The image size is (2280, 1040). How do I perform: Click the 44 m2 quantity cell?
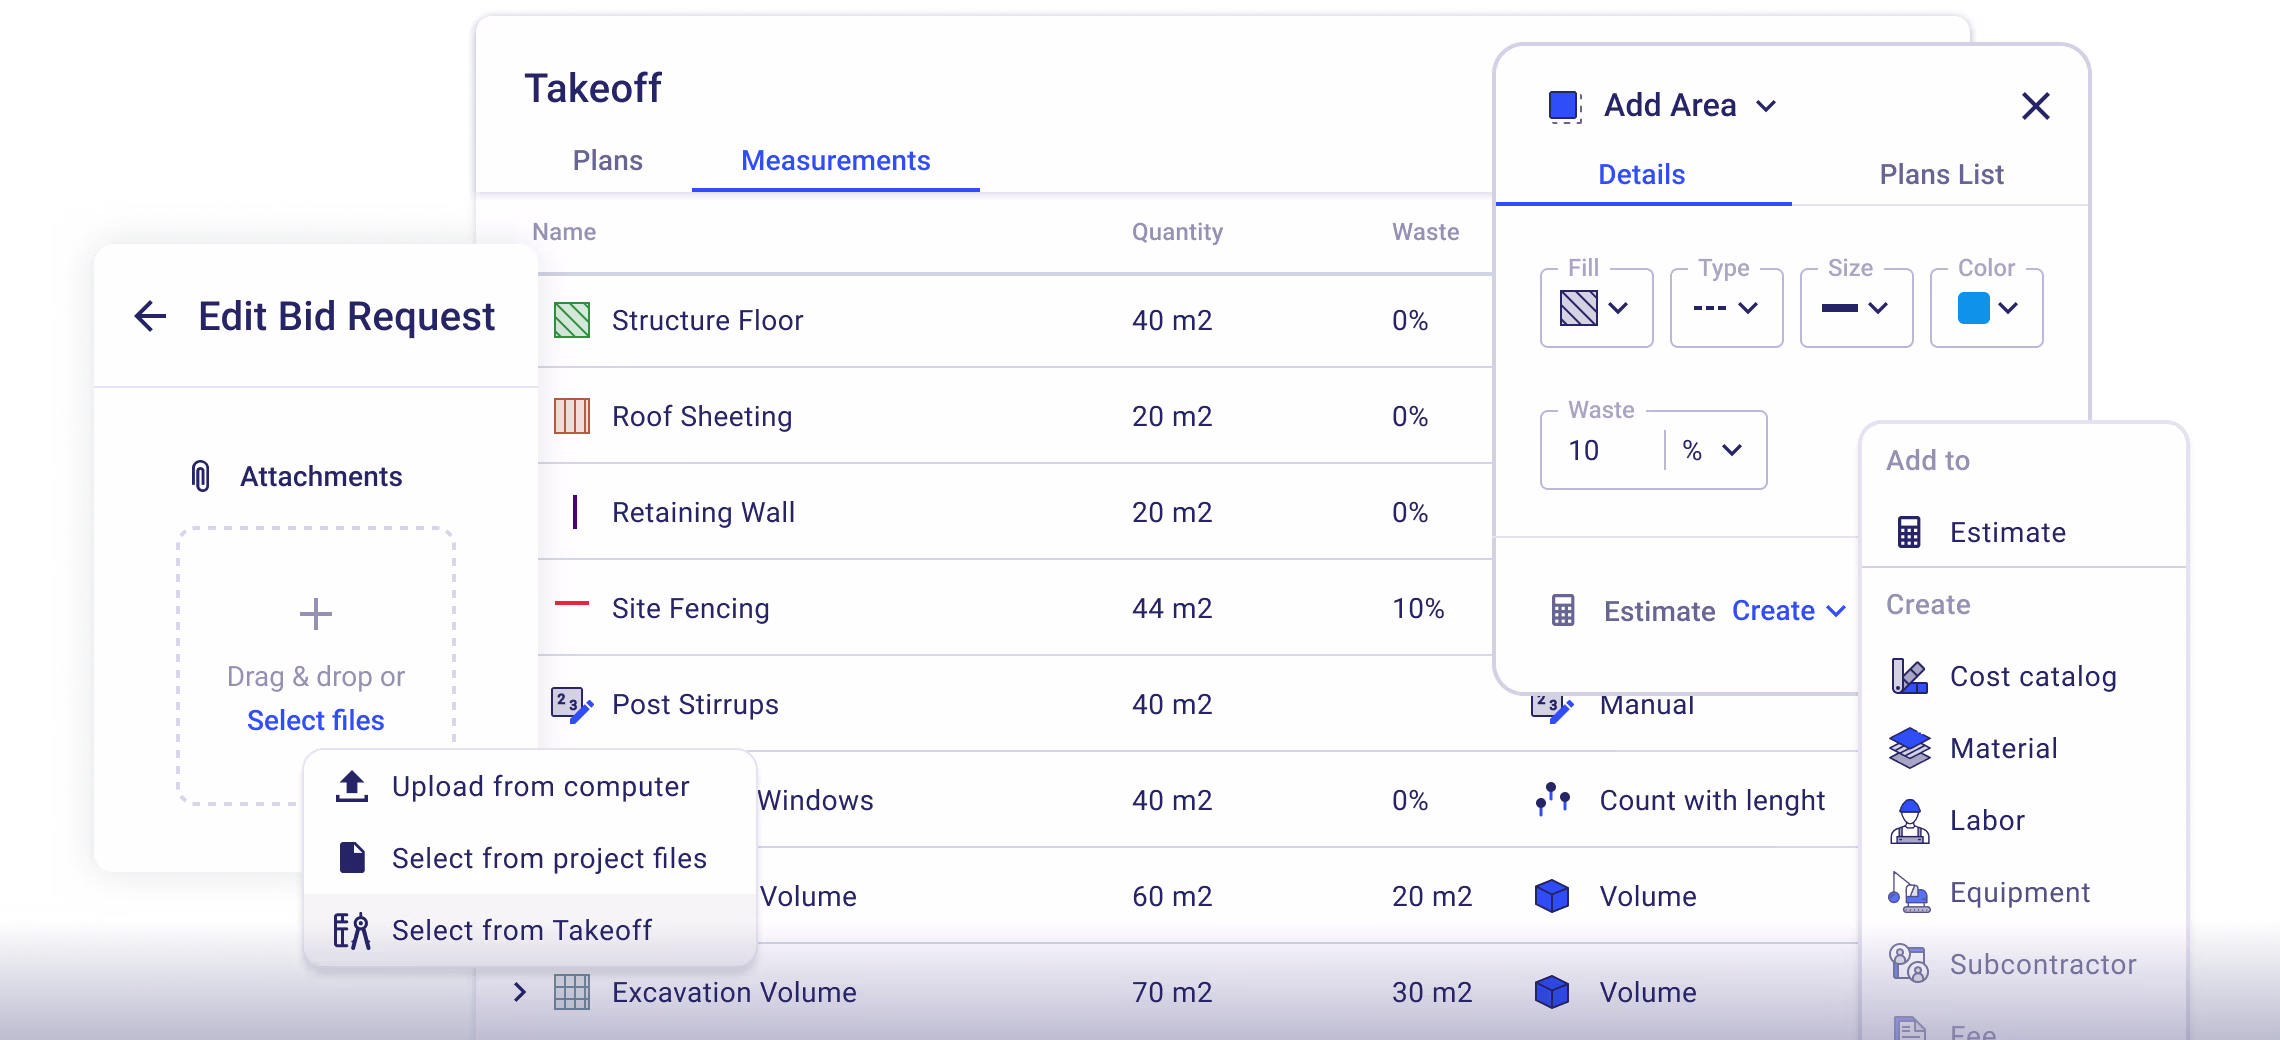coord(1172,608)
